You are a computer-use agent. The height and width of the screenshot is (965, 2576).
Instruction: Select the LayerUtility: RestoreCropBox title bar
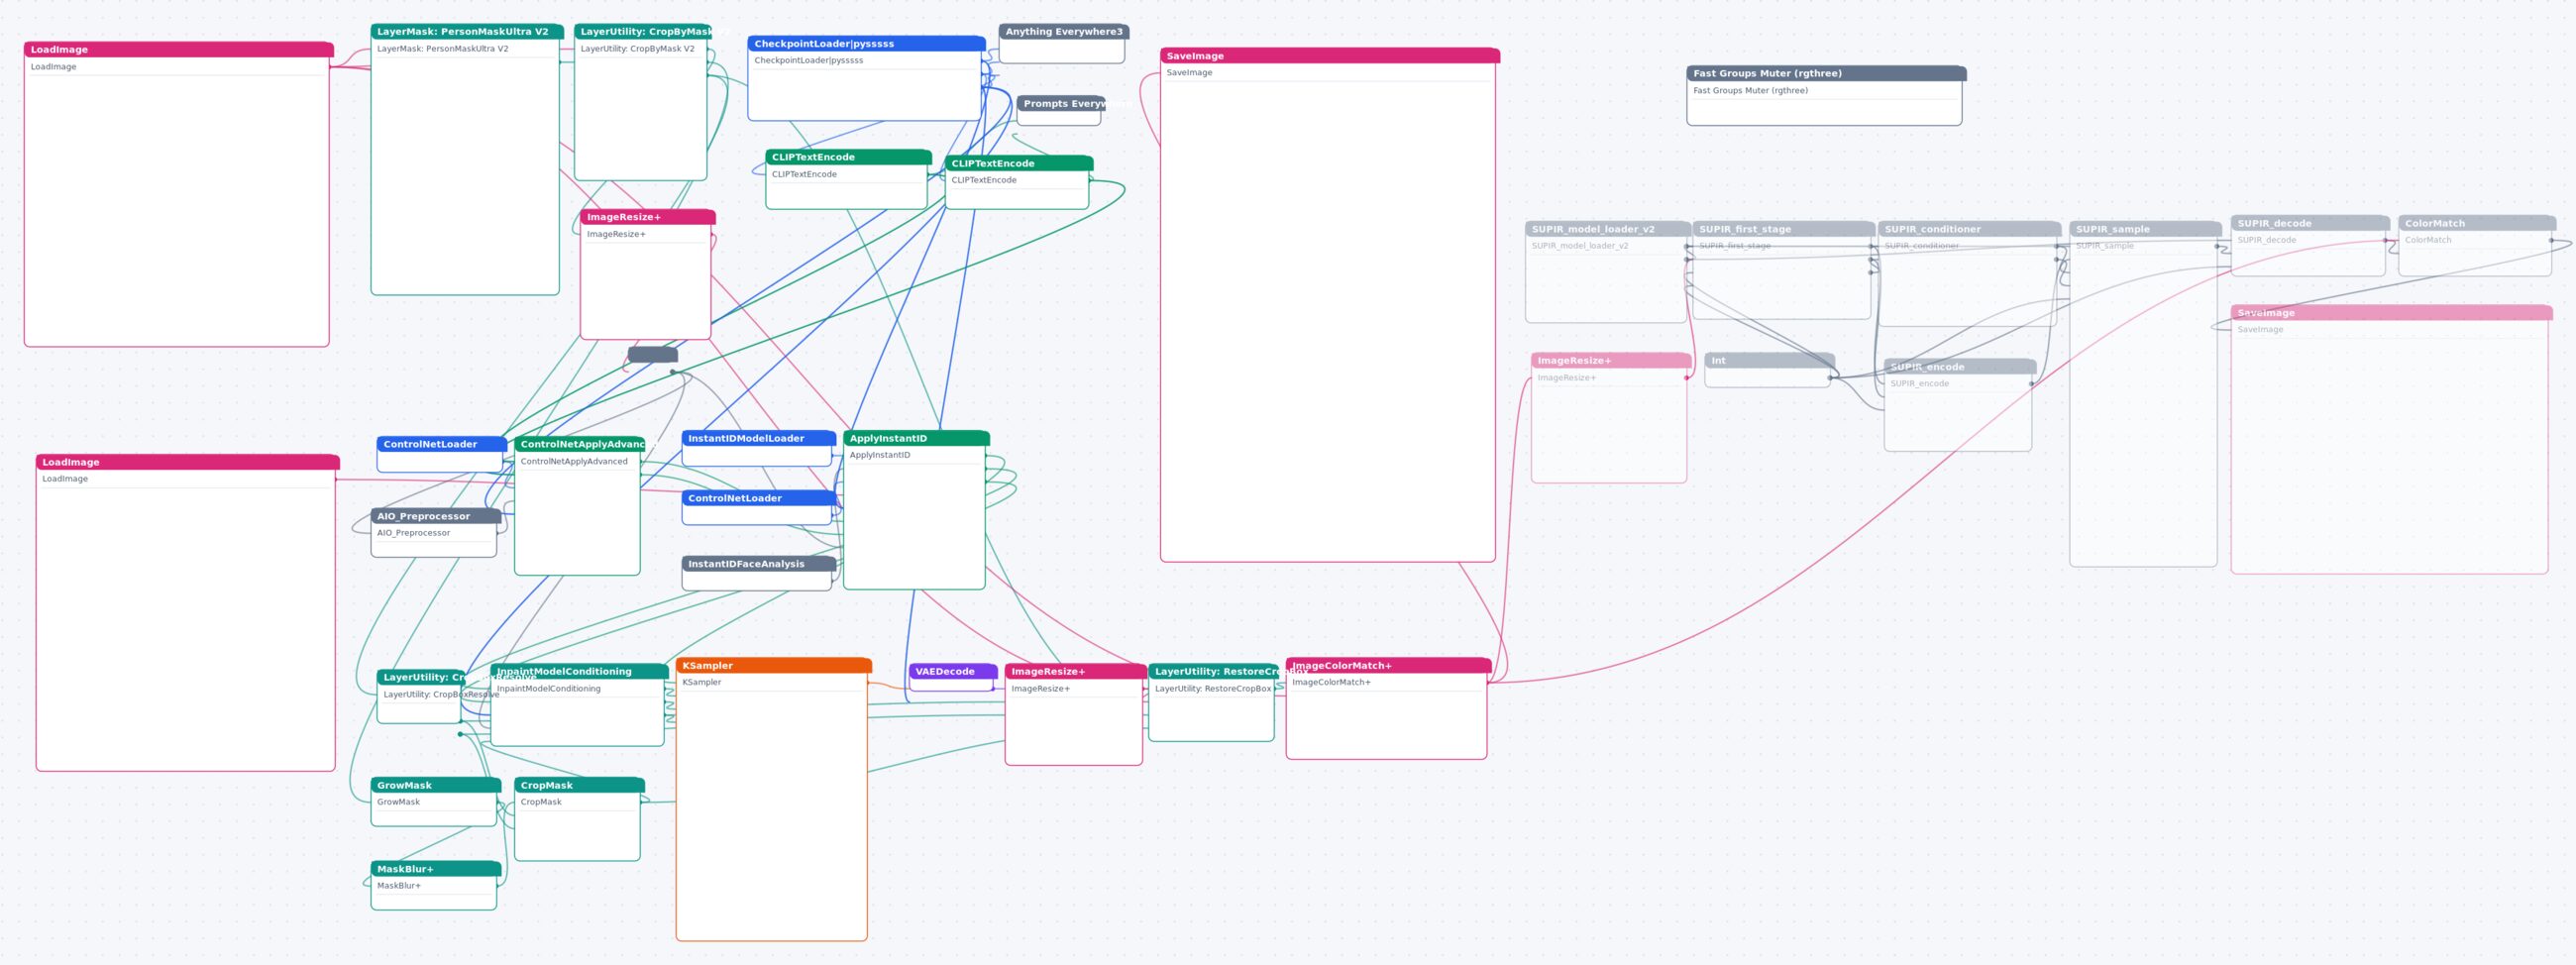tap(1213, 671)
